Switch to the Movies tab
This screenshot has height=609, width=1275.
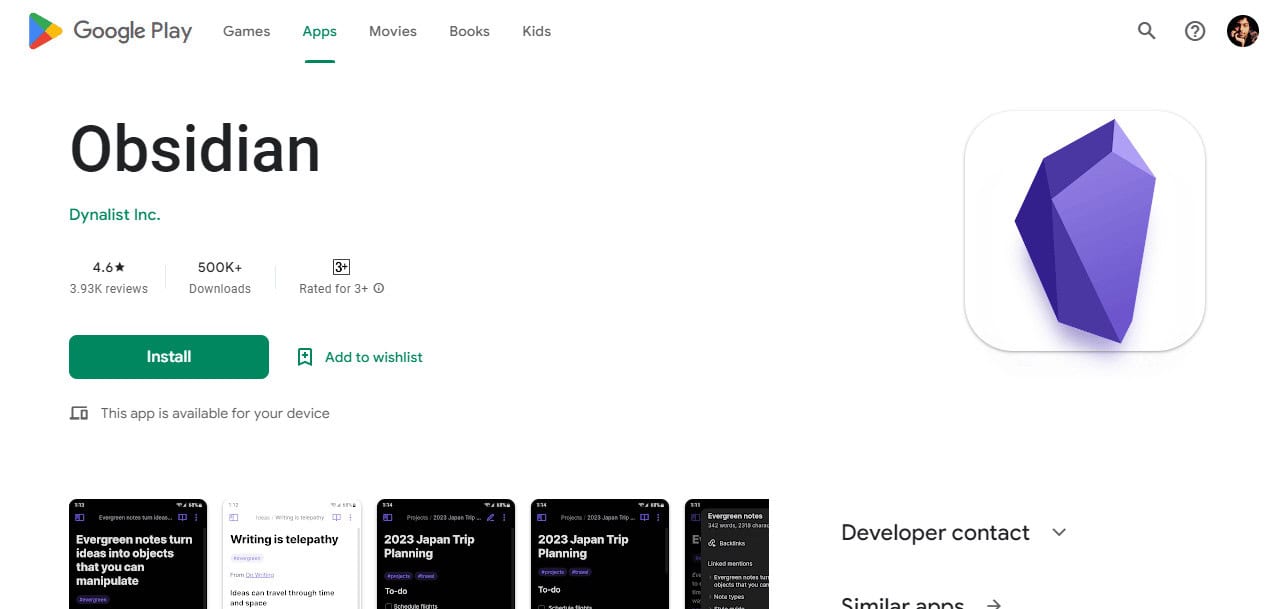(393, 31)
